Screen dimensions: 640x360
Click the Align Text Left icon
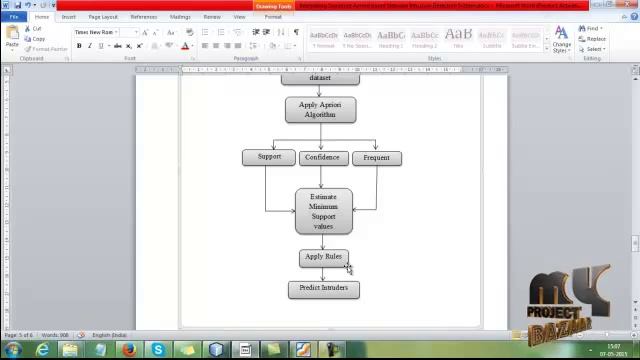(205, 46)
